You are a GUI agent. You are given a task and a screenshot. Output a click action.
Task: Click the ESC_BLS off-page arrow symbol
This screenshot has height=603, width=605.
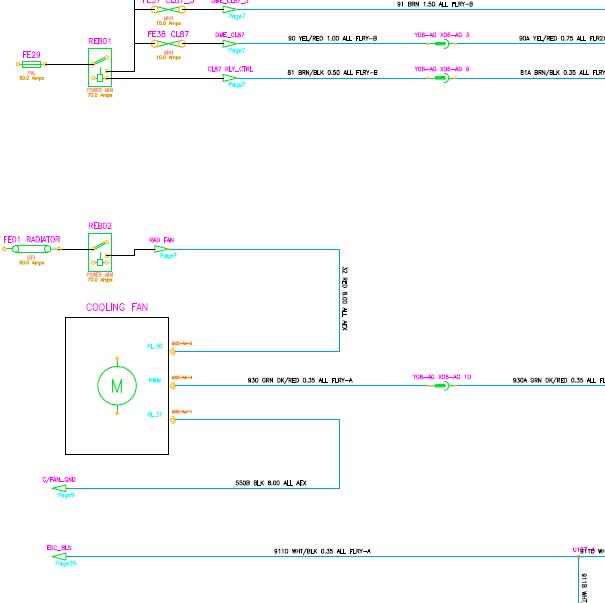(59, 557)
